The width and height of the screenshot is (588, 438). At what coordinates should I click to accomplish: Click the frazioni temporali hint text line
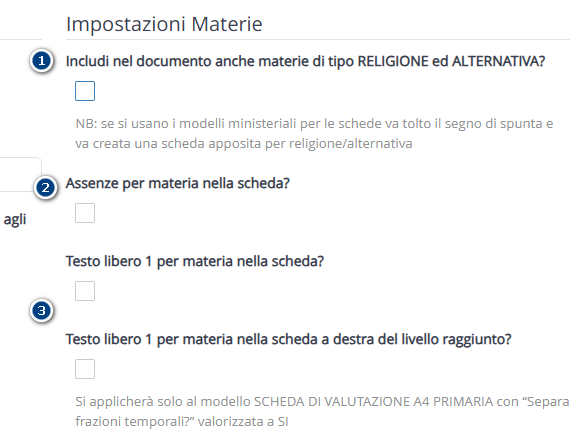click(182, 422)
